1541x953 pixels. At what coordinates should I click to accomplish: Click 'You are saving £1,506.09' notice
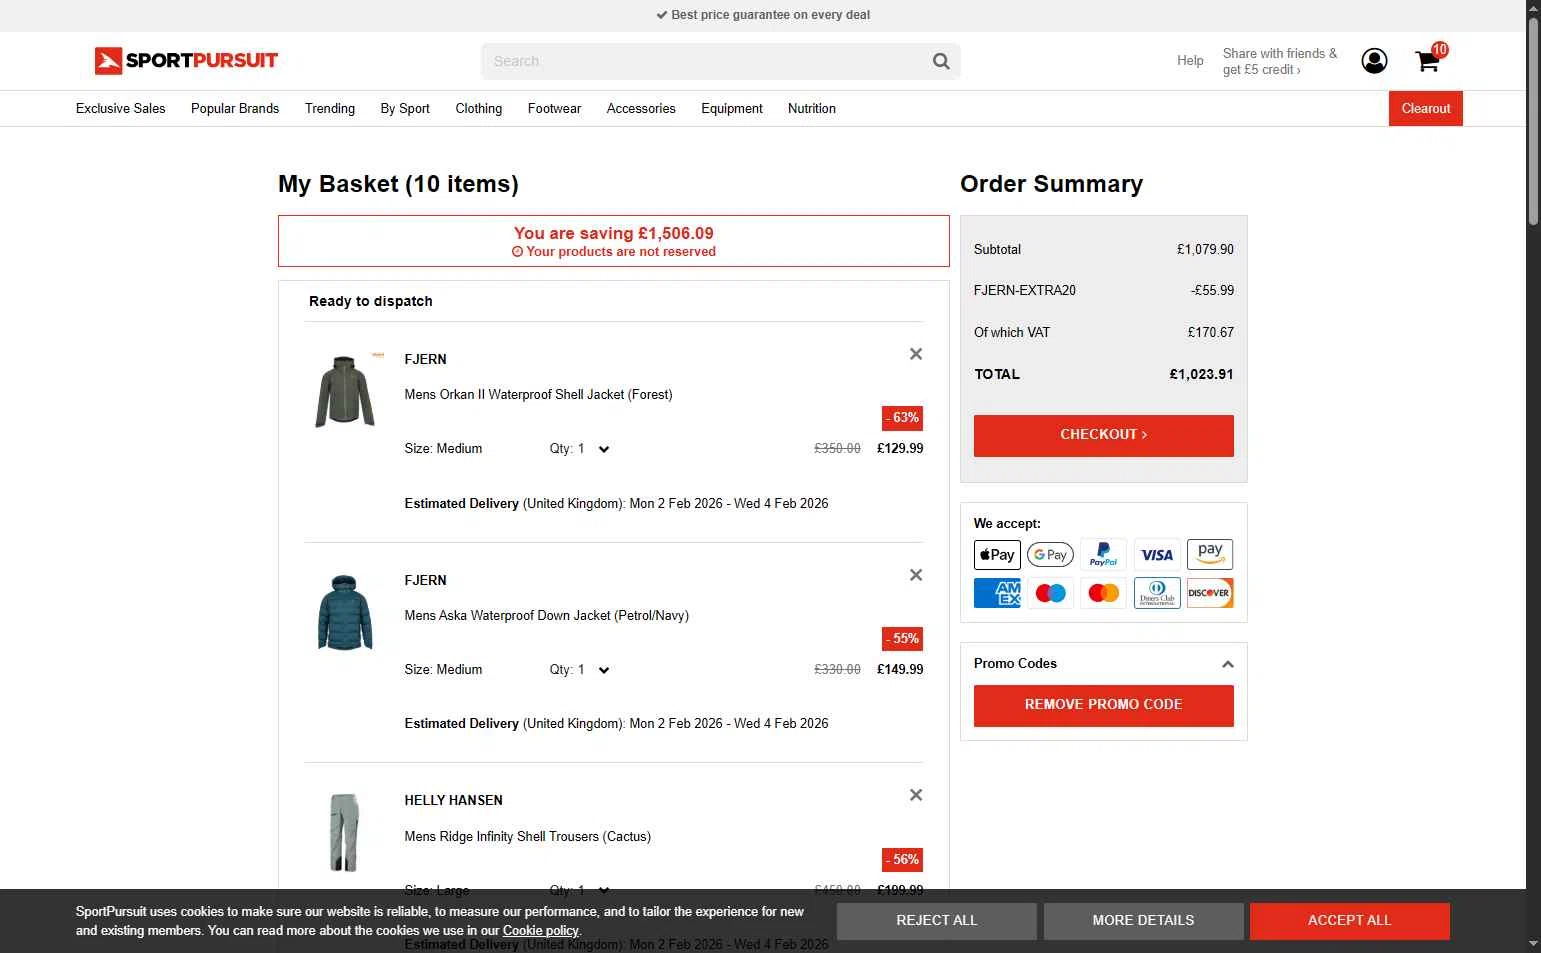(614, 233)
